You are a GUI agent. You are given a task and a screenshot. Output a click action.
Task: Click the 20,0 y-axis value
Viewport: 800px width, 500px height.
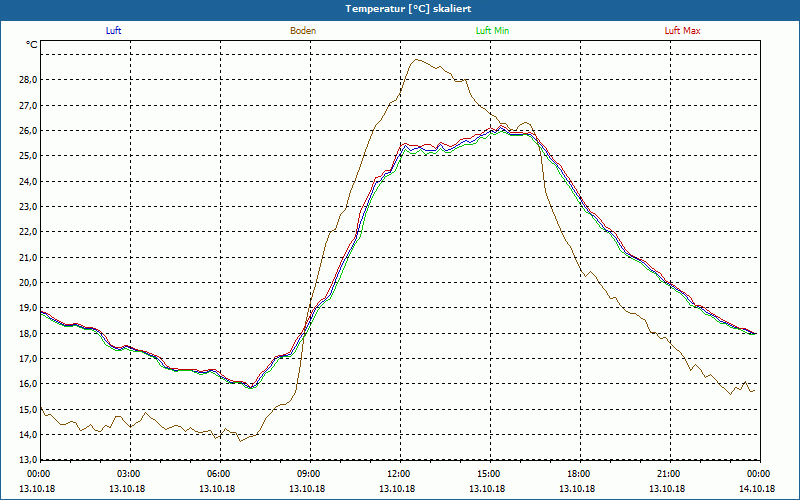tap(28, 283)
